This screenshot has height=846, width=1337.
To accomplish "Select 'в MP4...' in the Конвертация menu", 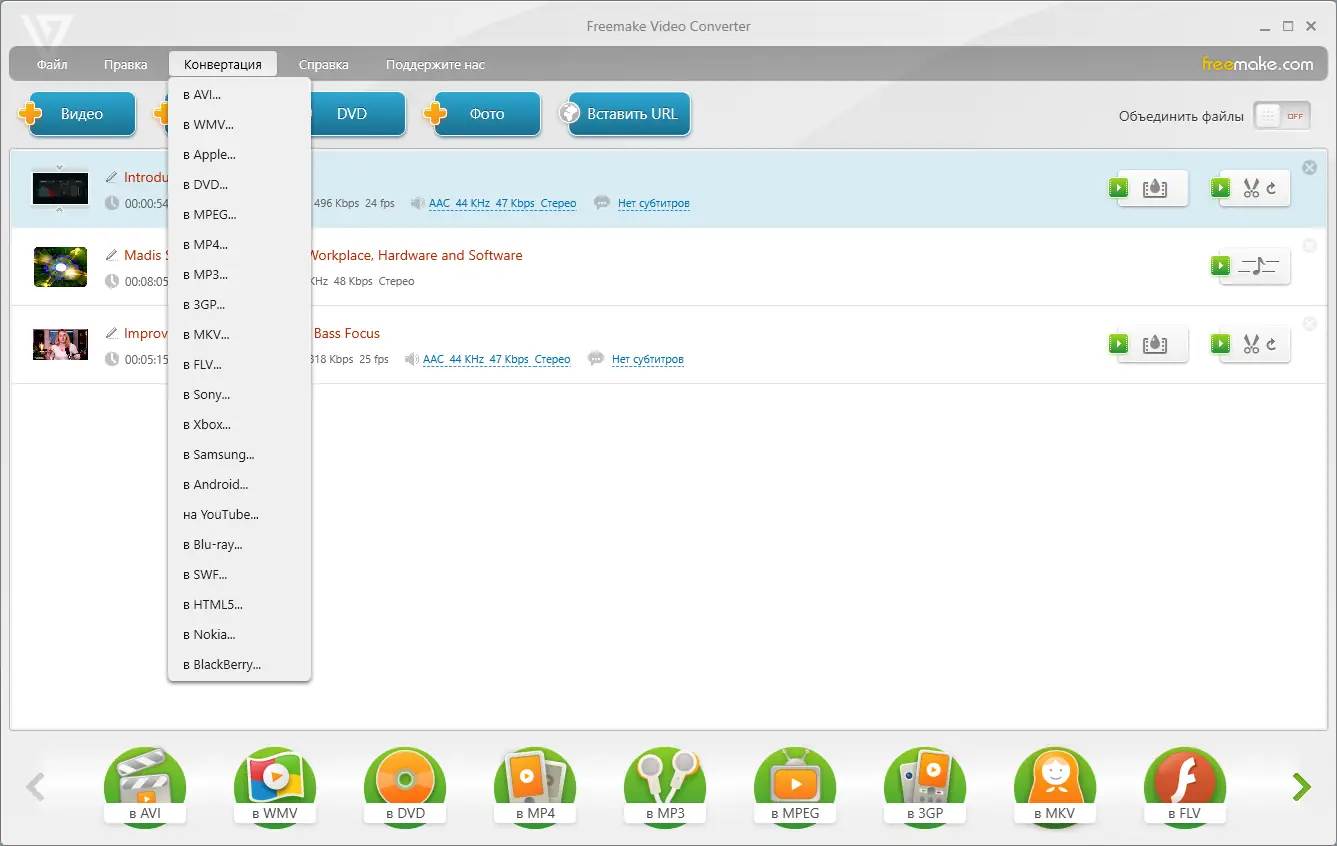I will (240, 245).
